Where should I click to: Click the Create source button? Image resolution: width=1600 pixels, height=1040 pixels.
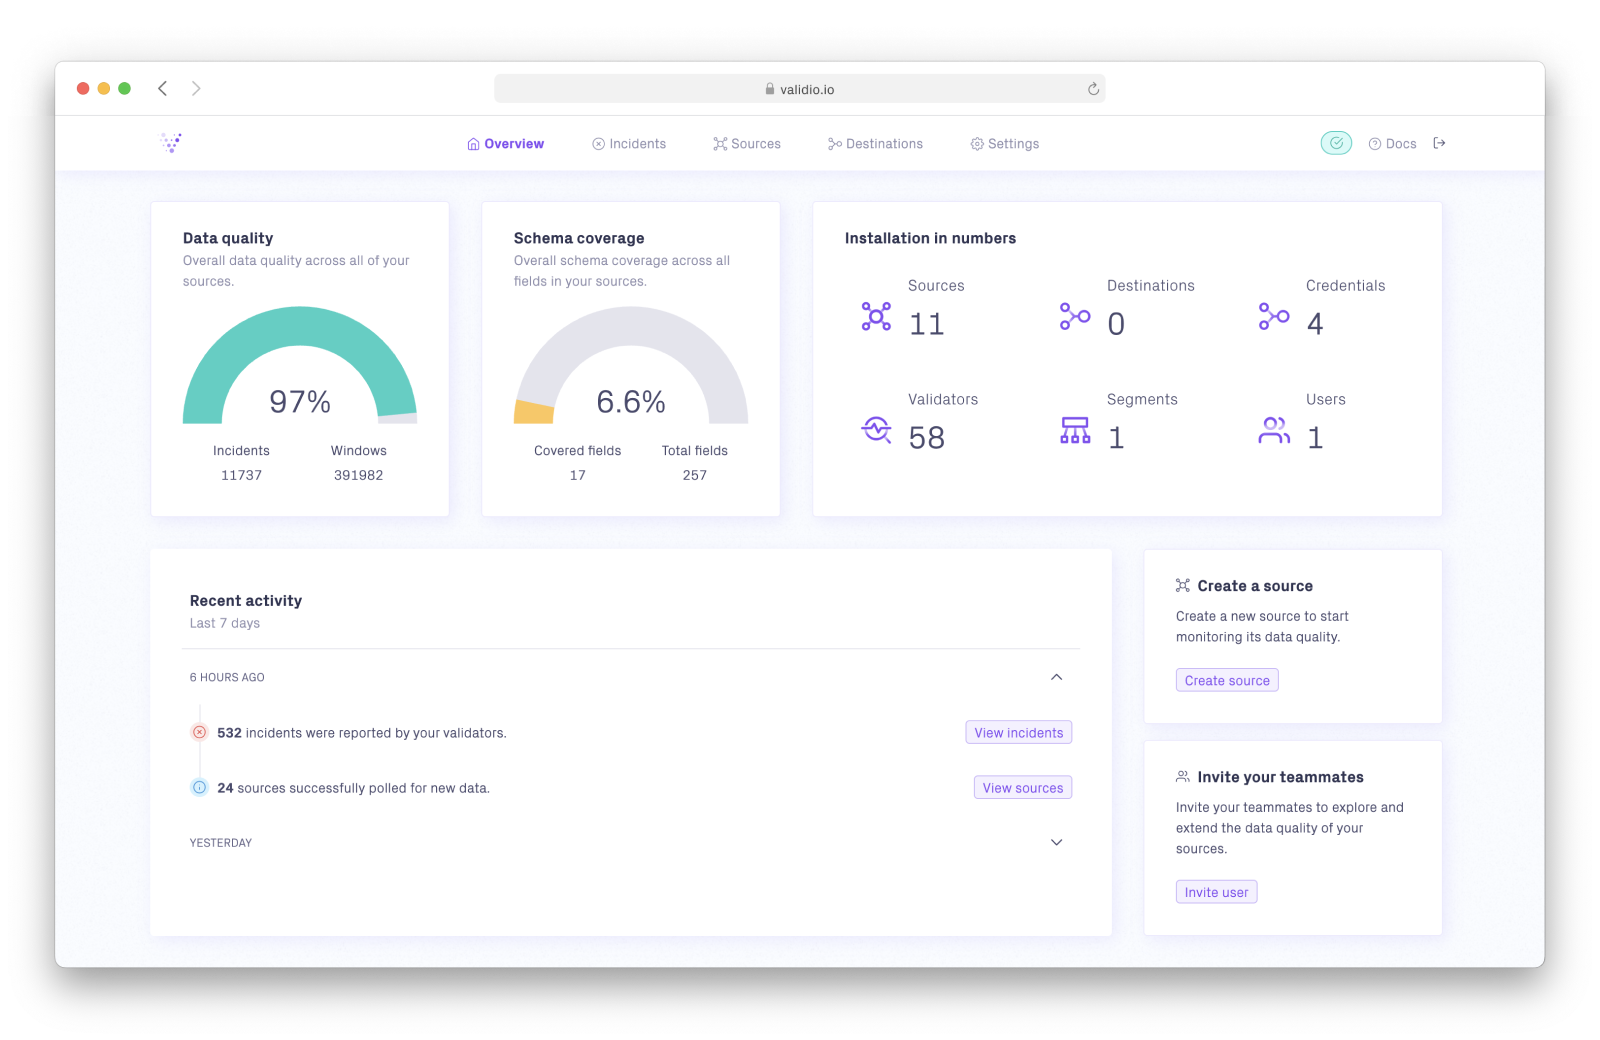1227,680
